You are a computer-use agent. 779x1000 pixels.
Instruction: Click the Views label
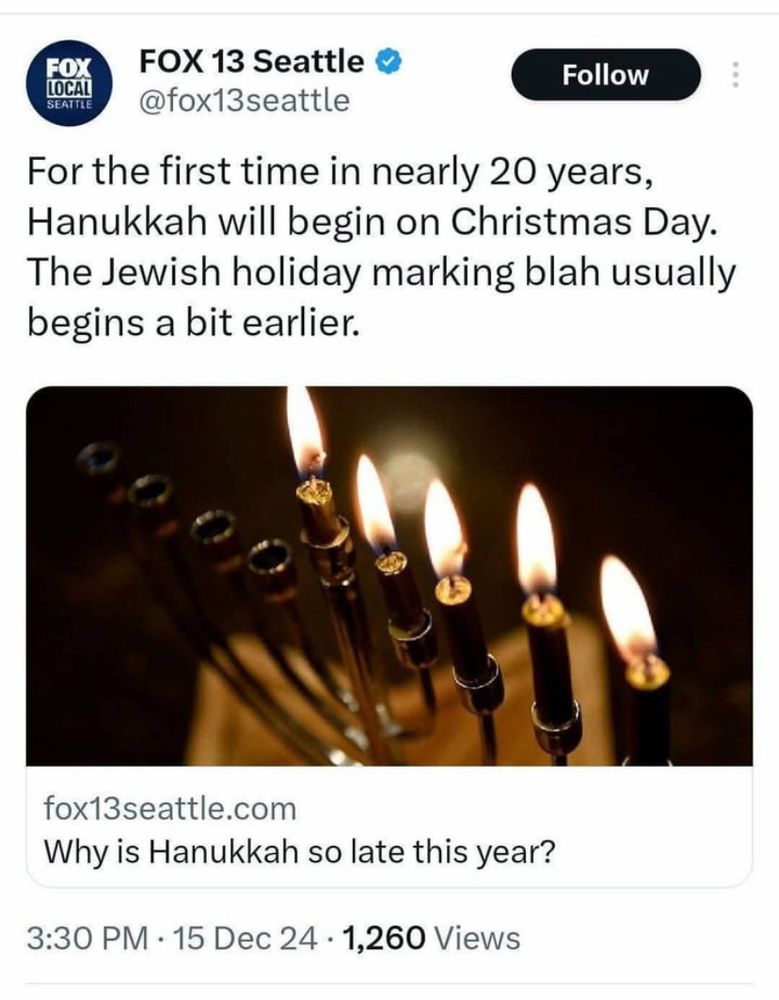click(x=477, y=938)
